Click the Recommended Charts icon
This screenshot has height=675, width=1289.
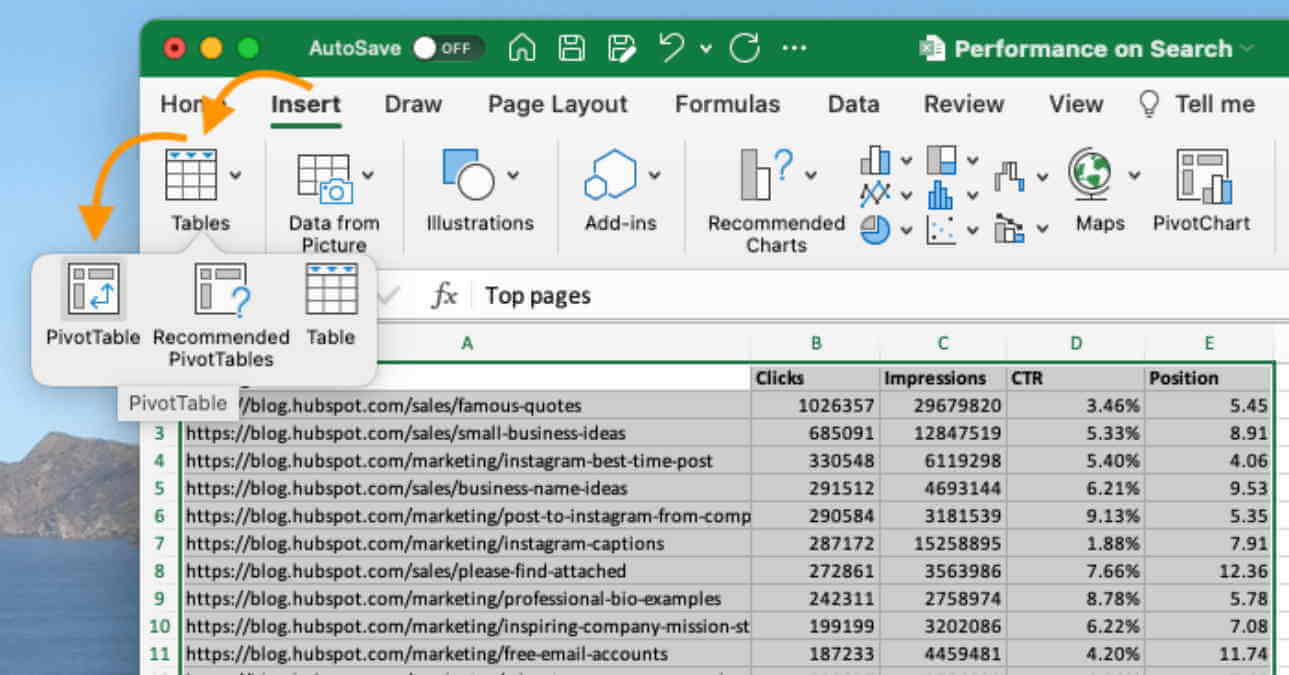coord(764,176)
